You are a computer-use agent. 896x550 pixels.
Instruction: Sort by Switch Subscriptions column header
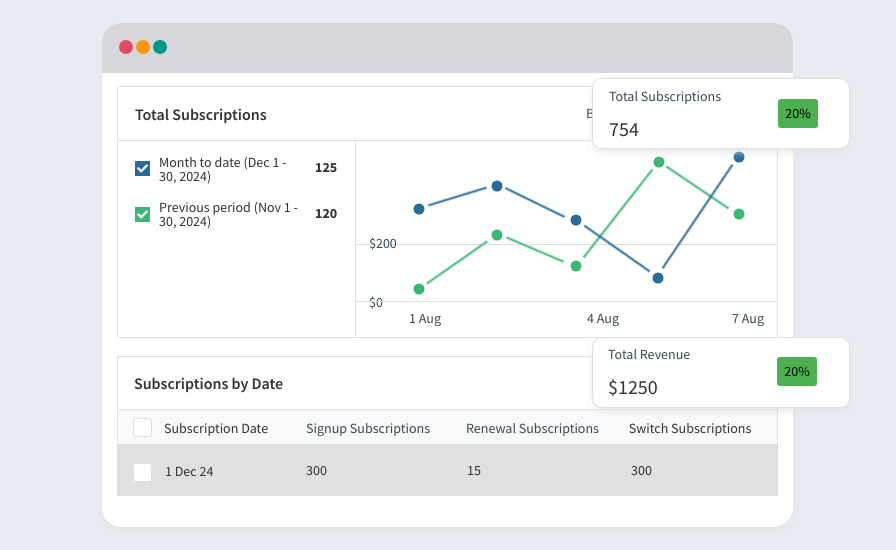tap(690, 428)
